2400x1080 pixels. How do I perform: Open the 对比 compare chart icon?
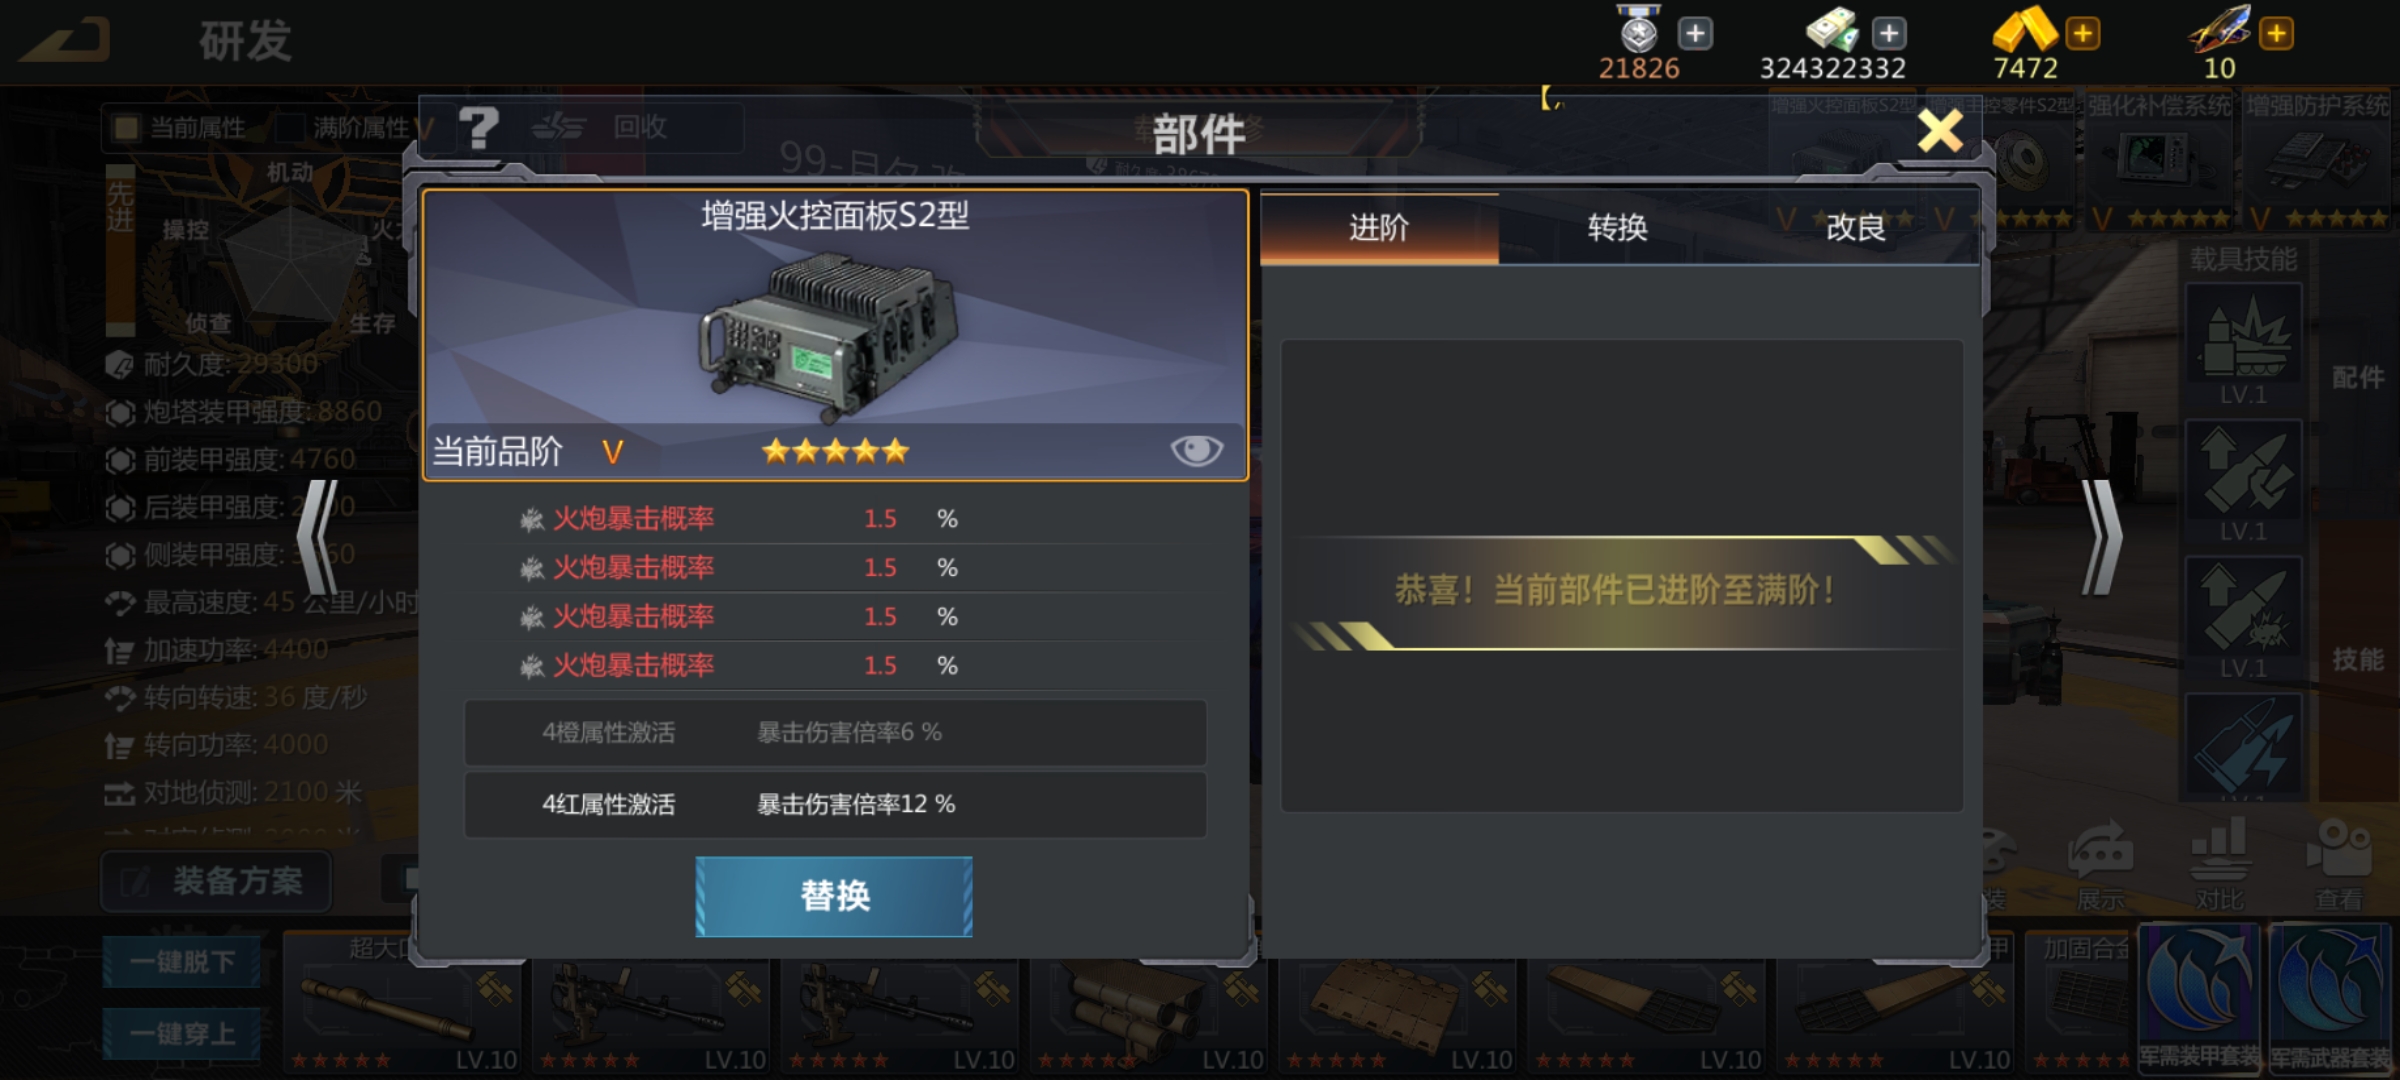(x=2219, y=866)
